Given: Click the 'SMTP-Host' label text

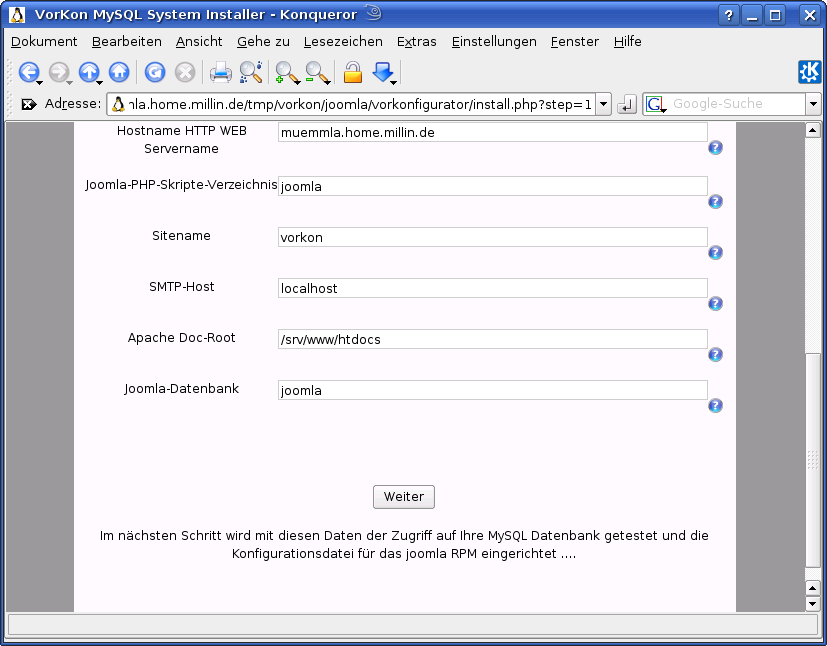Looking at the screenshot, I should [181, 287].
